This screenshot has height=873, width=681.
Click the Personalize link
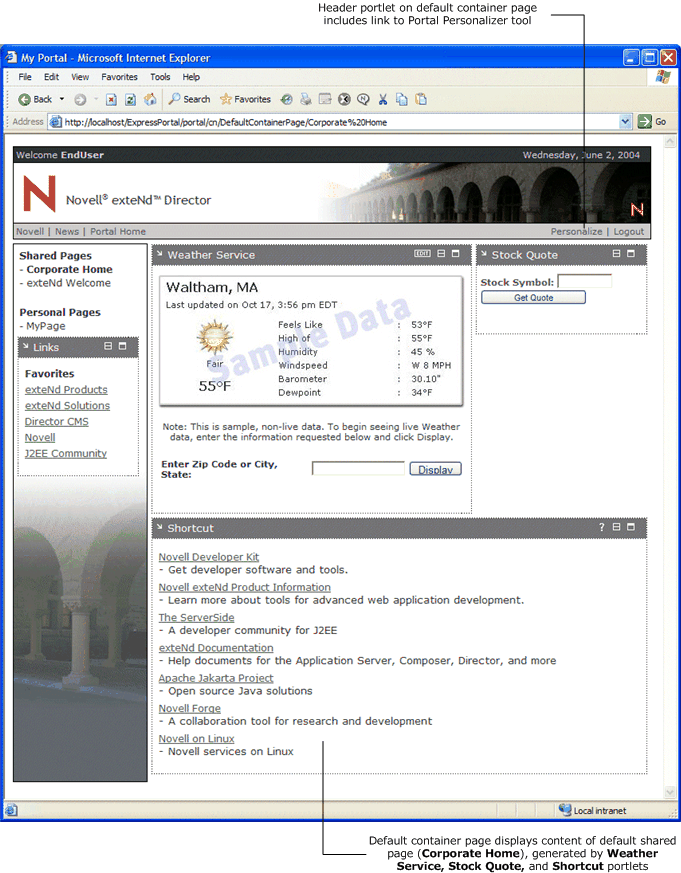click(576, 232)
